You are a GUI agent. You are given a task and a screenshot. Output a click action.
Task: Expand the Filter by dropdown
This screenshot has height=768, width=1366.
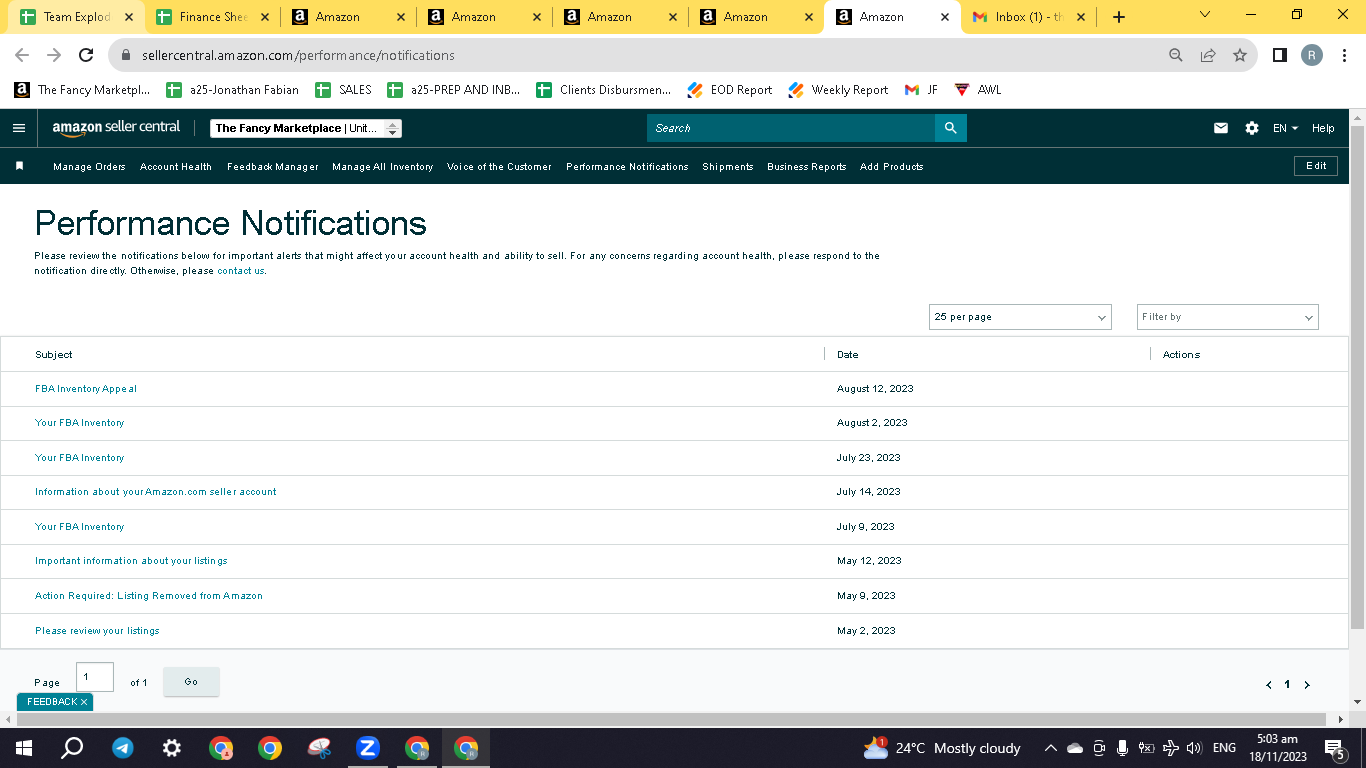pyautogui.click(x=1228, y=317)
